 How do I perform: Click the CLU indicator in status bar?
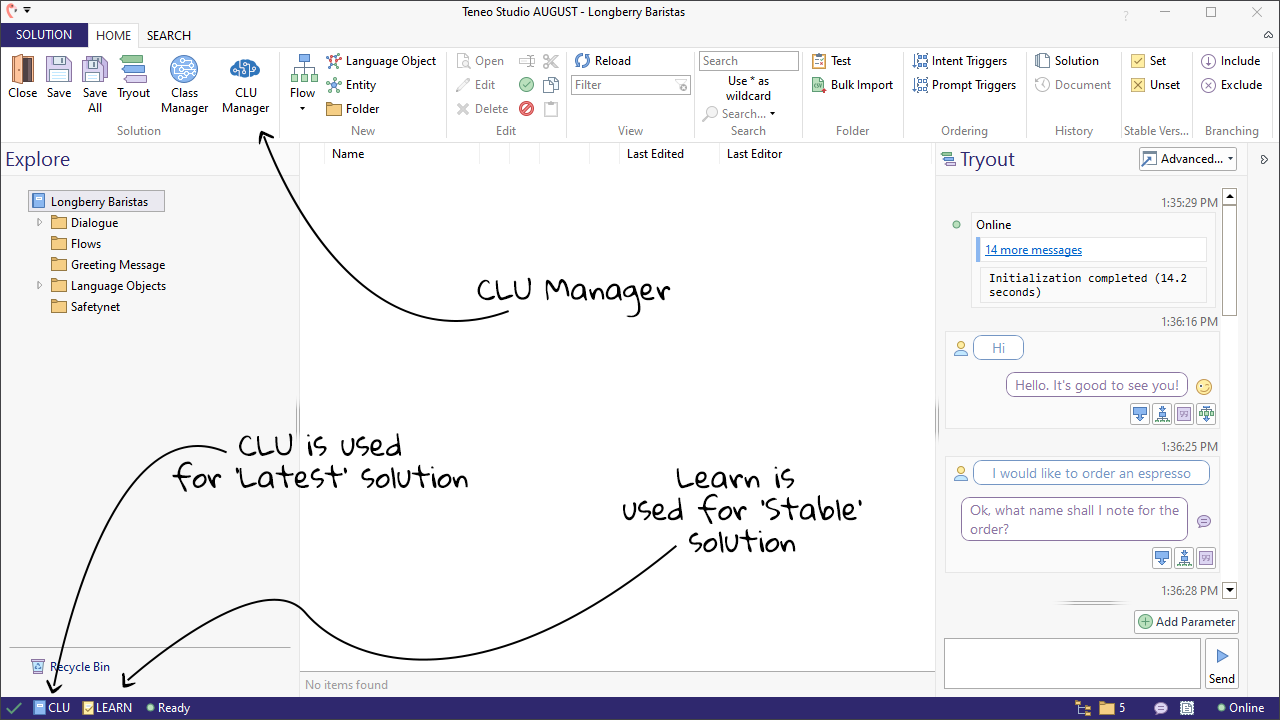click(52, 708)
